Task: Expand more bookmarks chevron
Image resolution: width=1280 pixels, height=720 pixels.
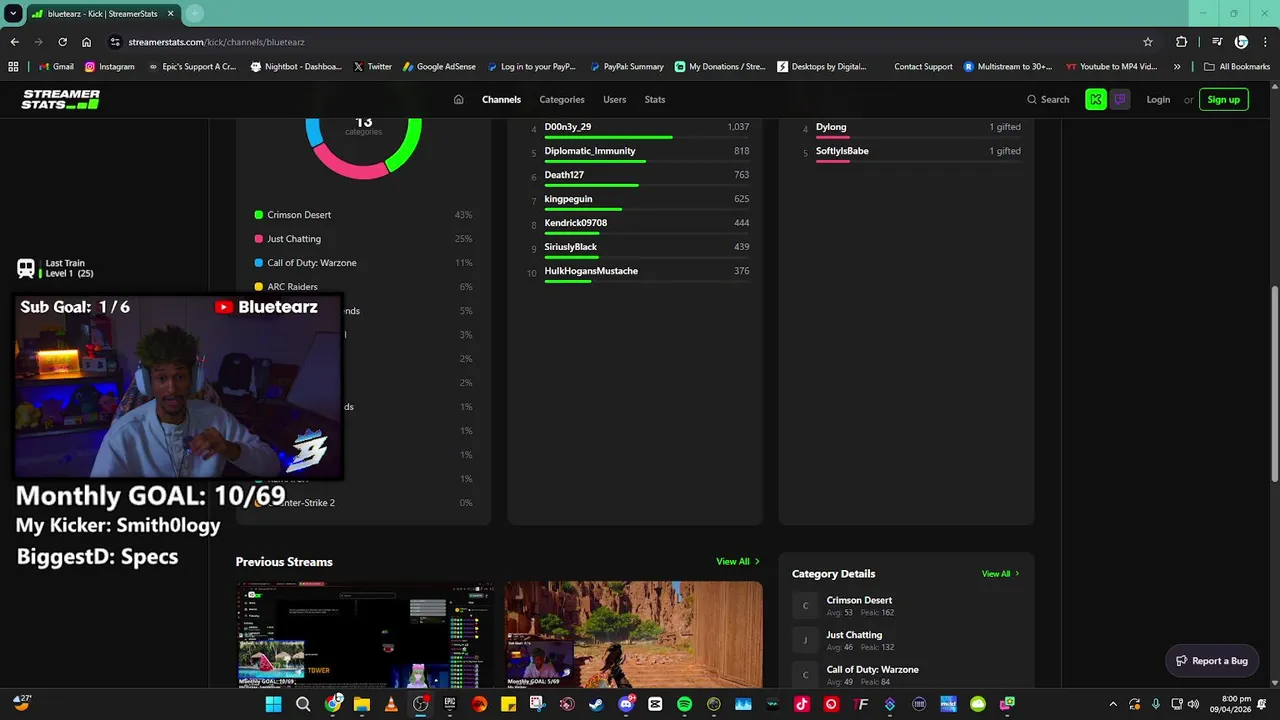Action: click(x=1177, y=67)
